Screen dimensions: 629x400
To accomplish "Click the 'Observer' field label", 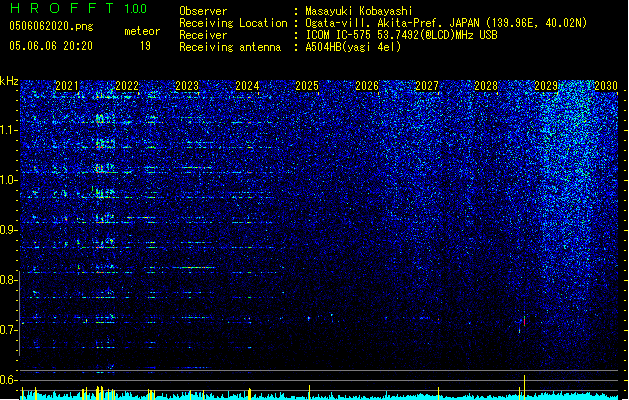I will coord(203,11).
